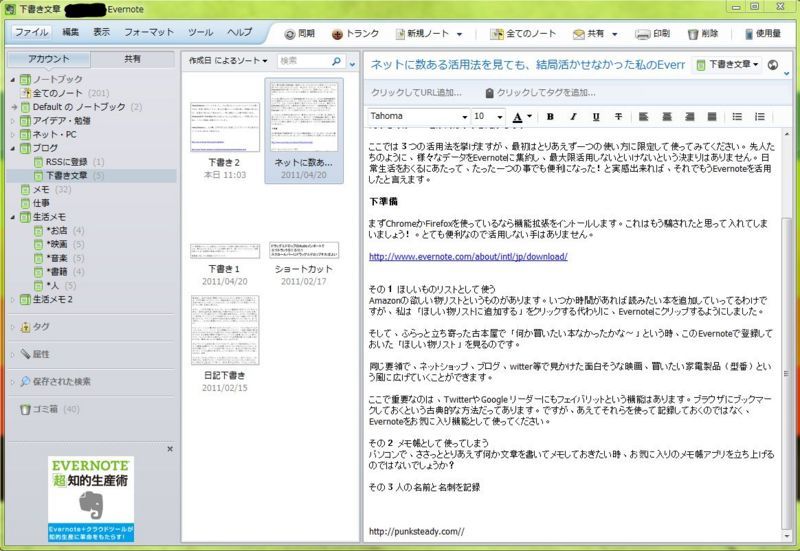Insert a numbered list

760,117
